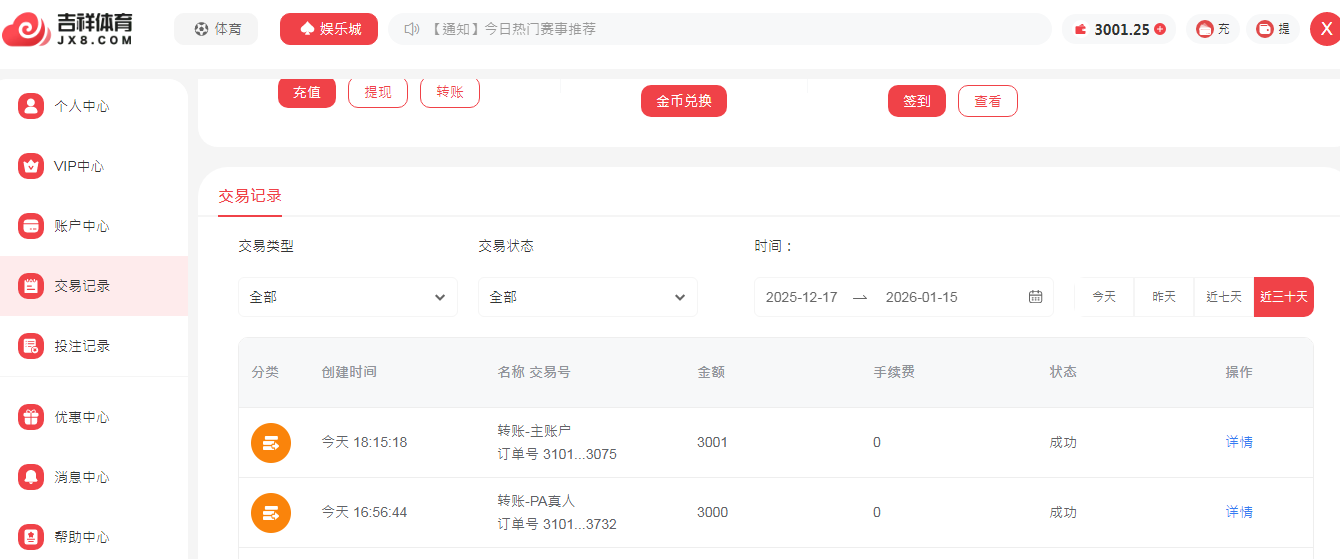1340x559 pixels.
Task: Click the 消息中心 bell icon
Action: (31, 477)
